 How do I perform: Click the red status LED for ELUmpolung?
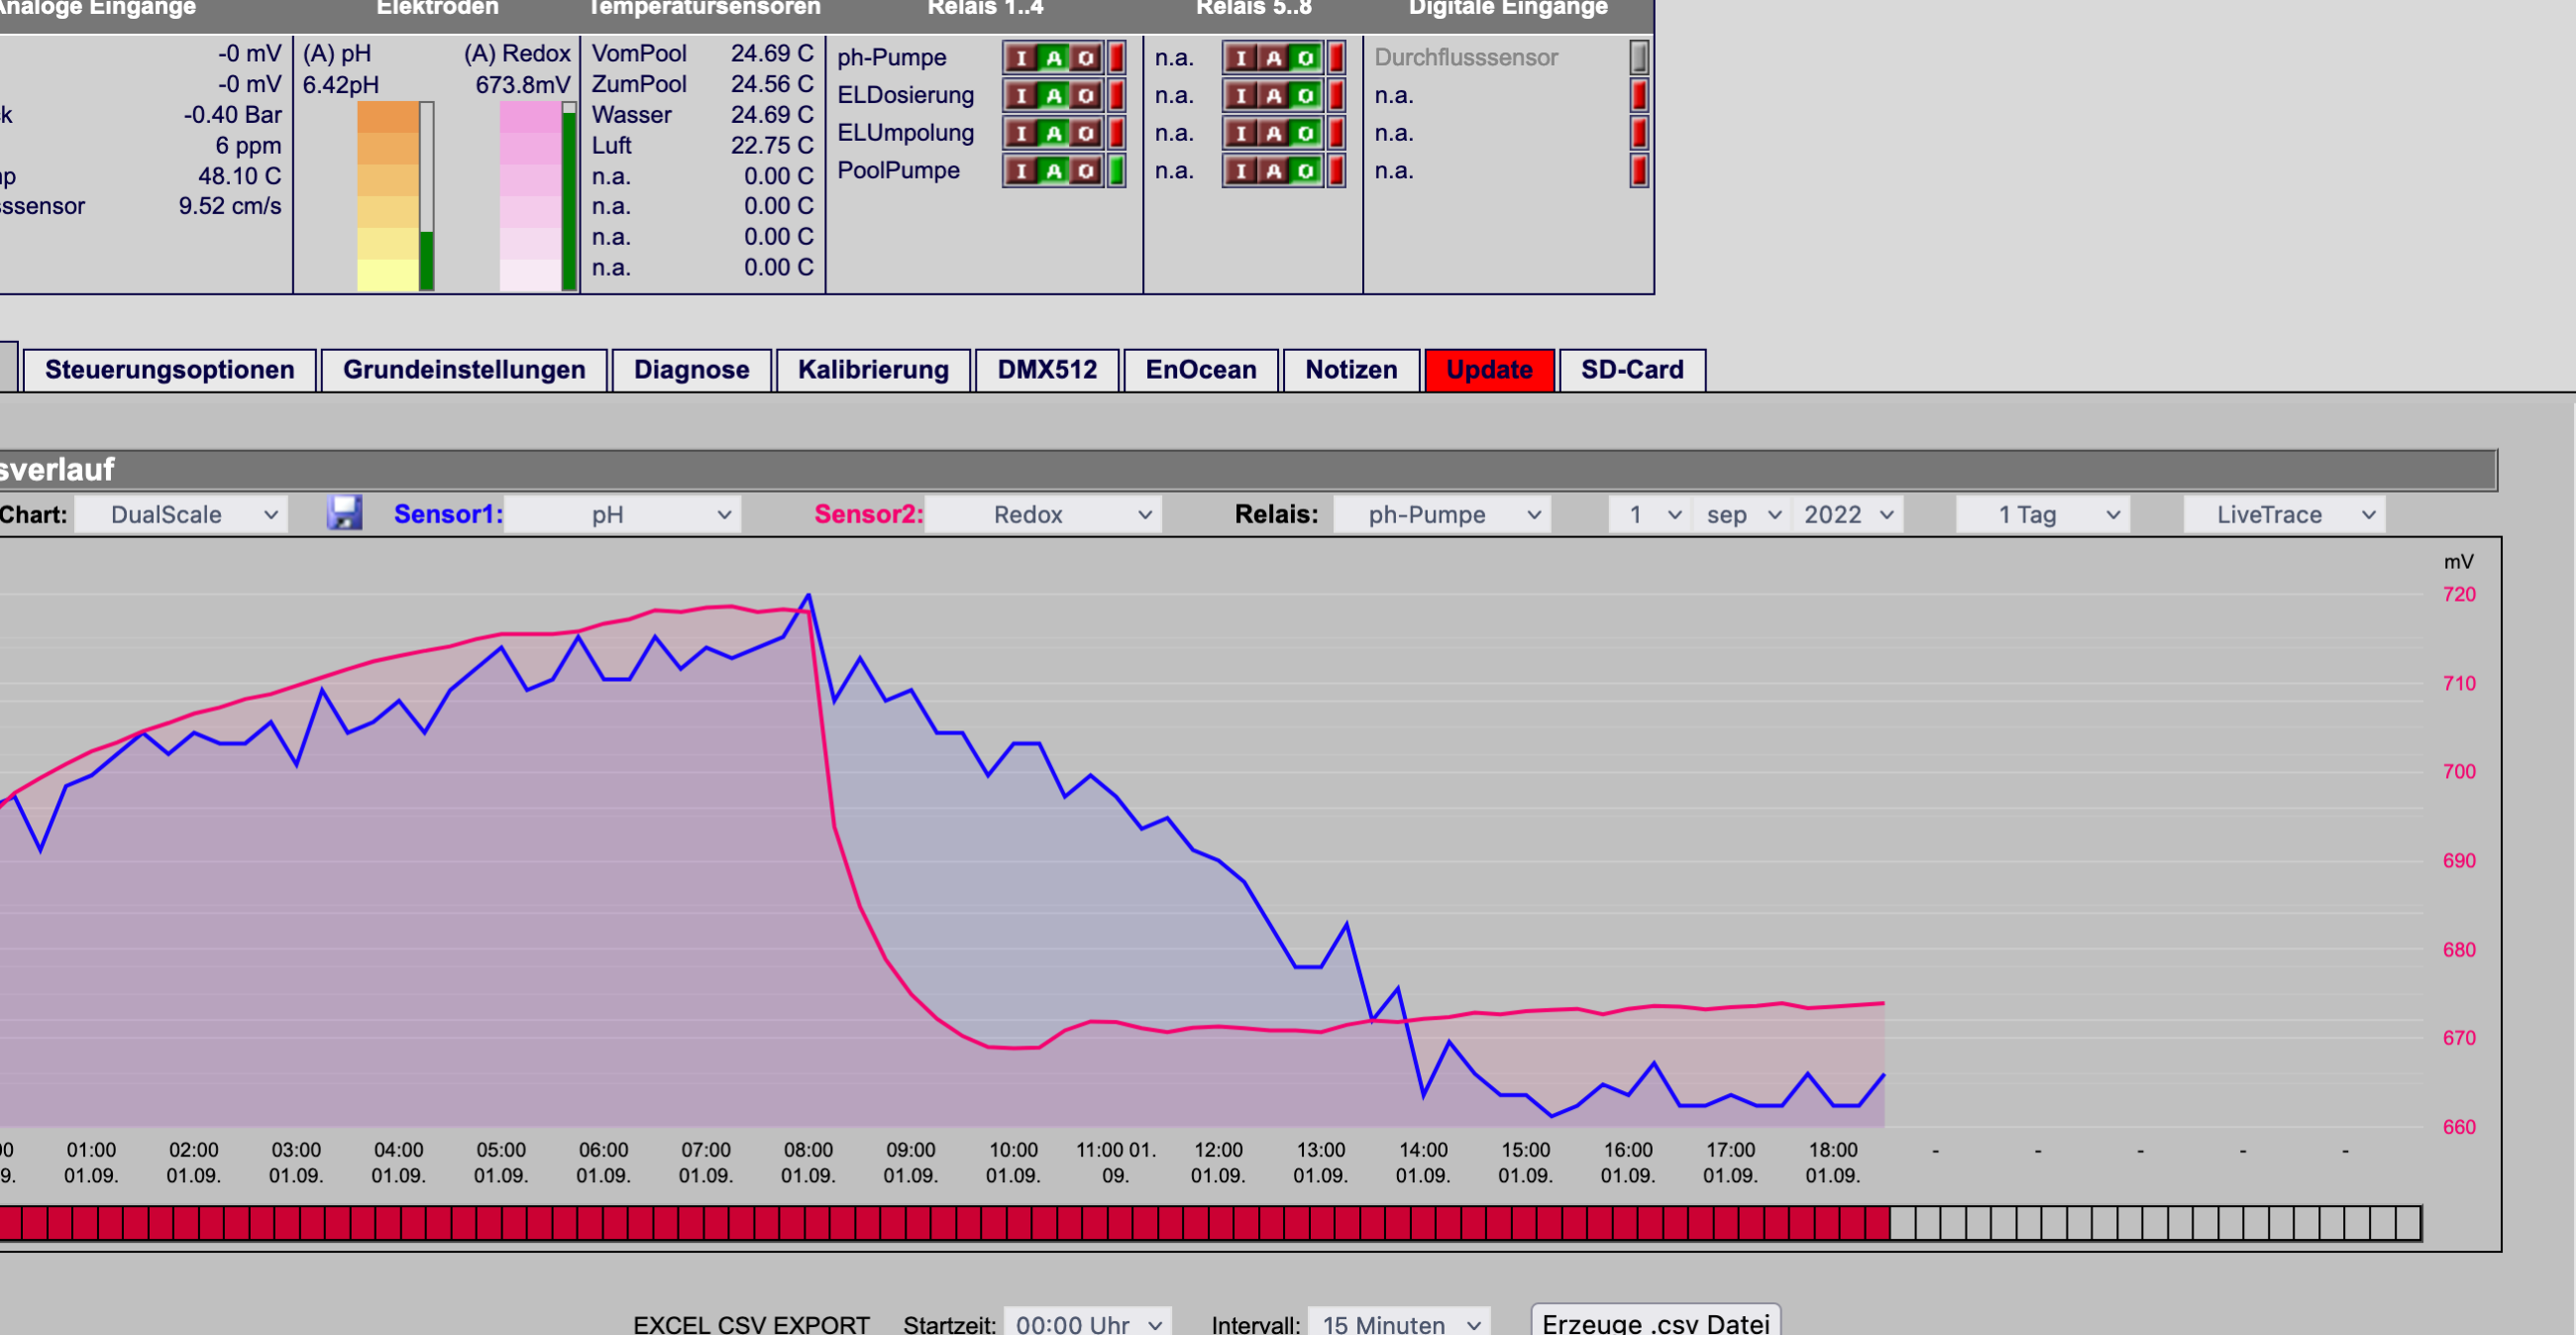click(x=1117, y=132)
